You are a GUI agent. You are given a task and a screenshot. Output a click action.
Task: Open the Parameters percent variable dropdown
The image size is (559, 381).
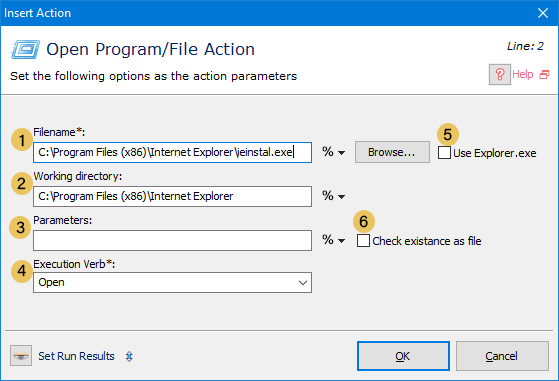tap(333, 240)
